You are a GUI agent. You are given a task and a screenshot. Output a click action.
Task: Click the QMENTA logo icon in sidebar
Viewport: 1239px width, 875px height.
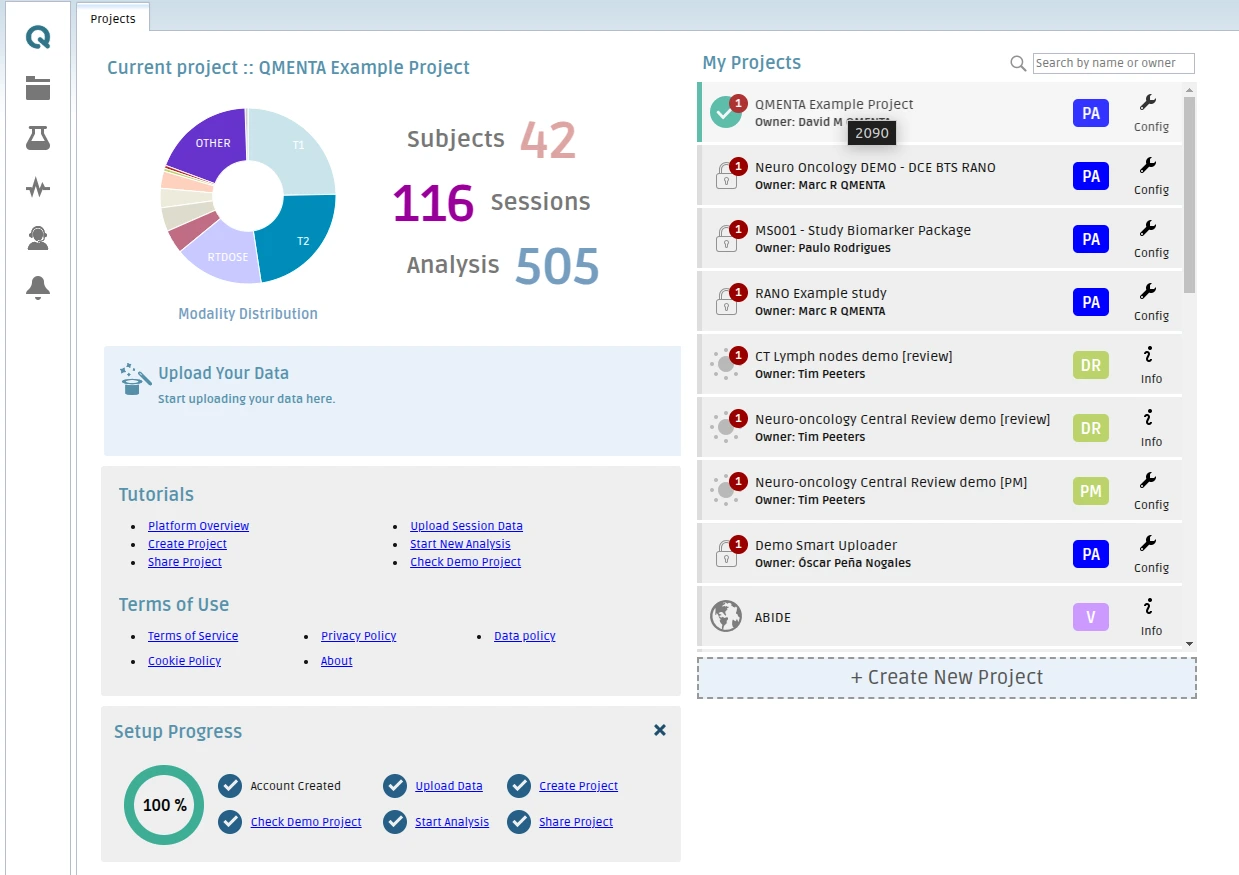[38, 38]
